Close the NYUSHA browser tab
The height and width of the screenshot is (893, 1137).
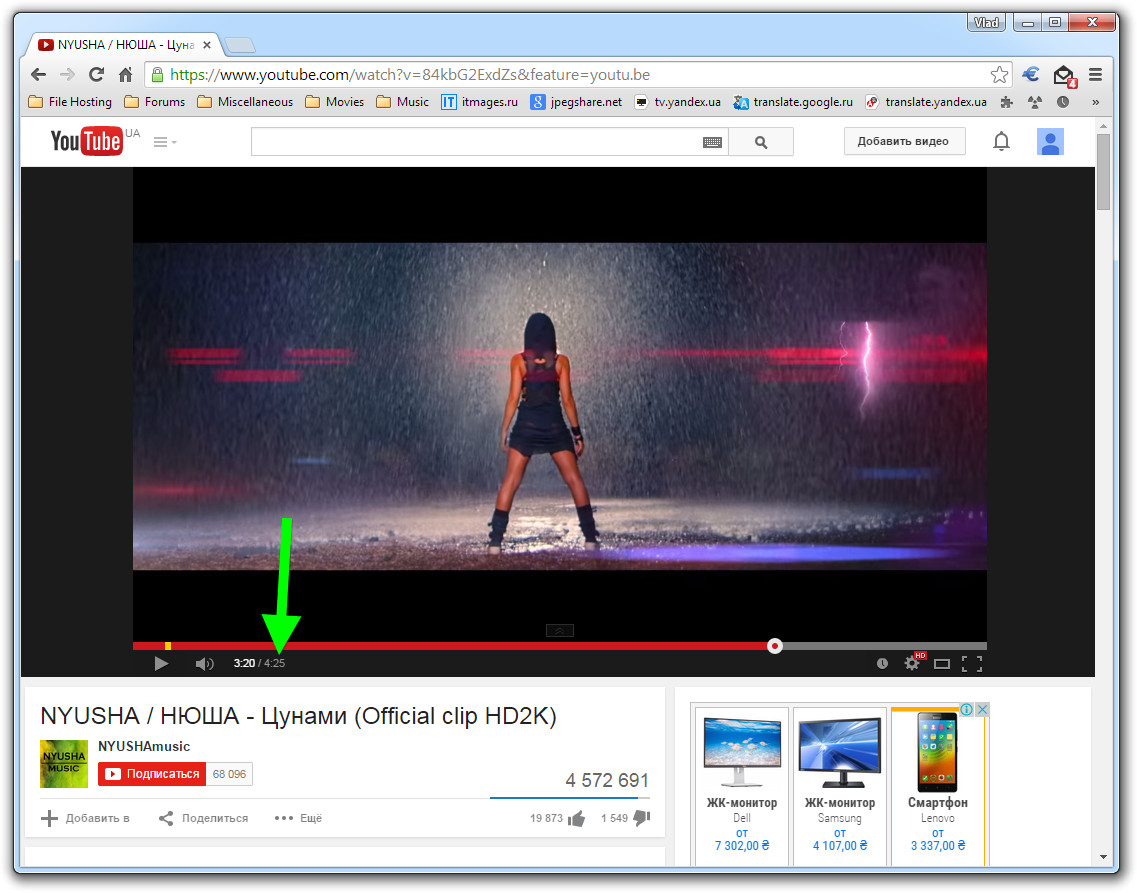pyautogui.click(x=207, y=45)
